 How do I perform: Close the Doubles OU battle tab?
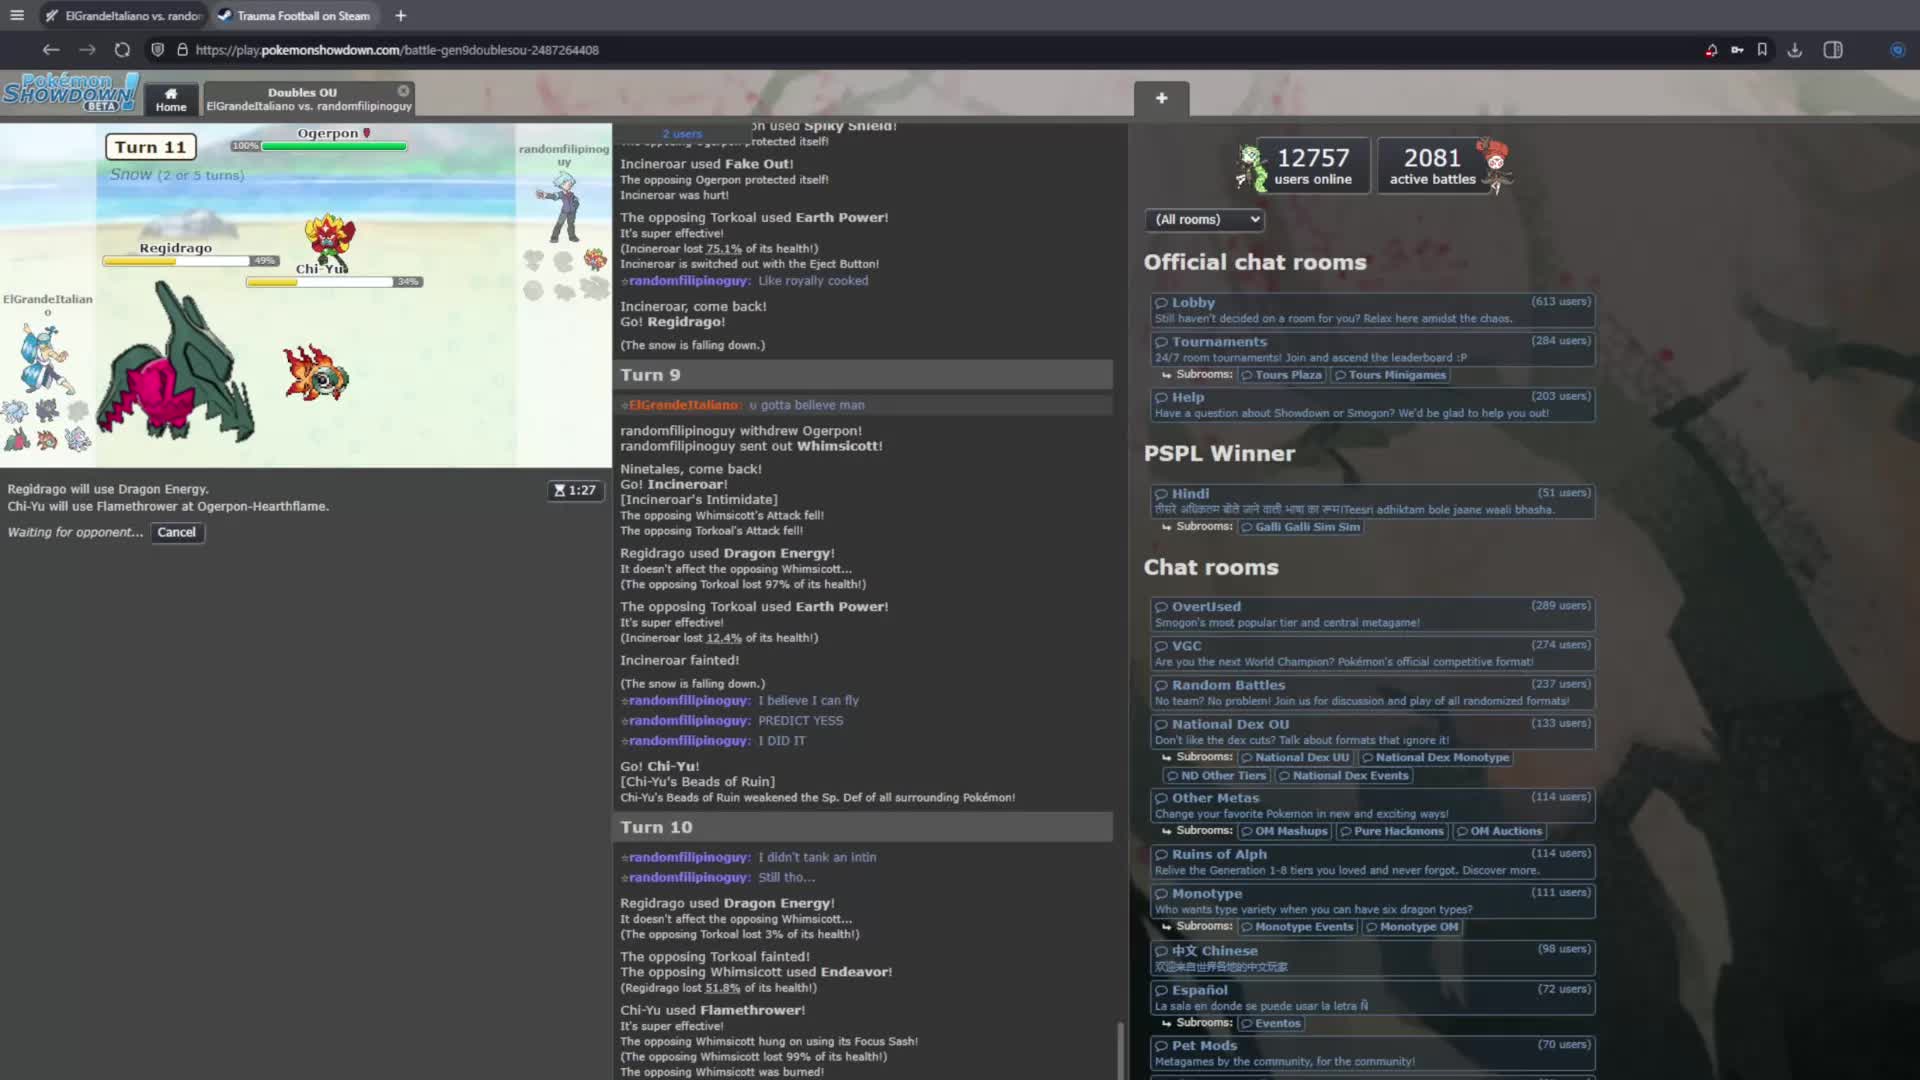[x=403, y=91]
